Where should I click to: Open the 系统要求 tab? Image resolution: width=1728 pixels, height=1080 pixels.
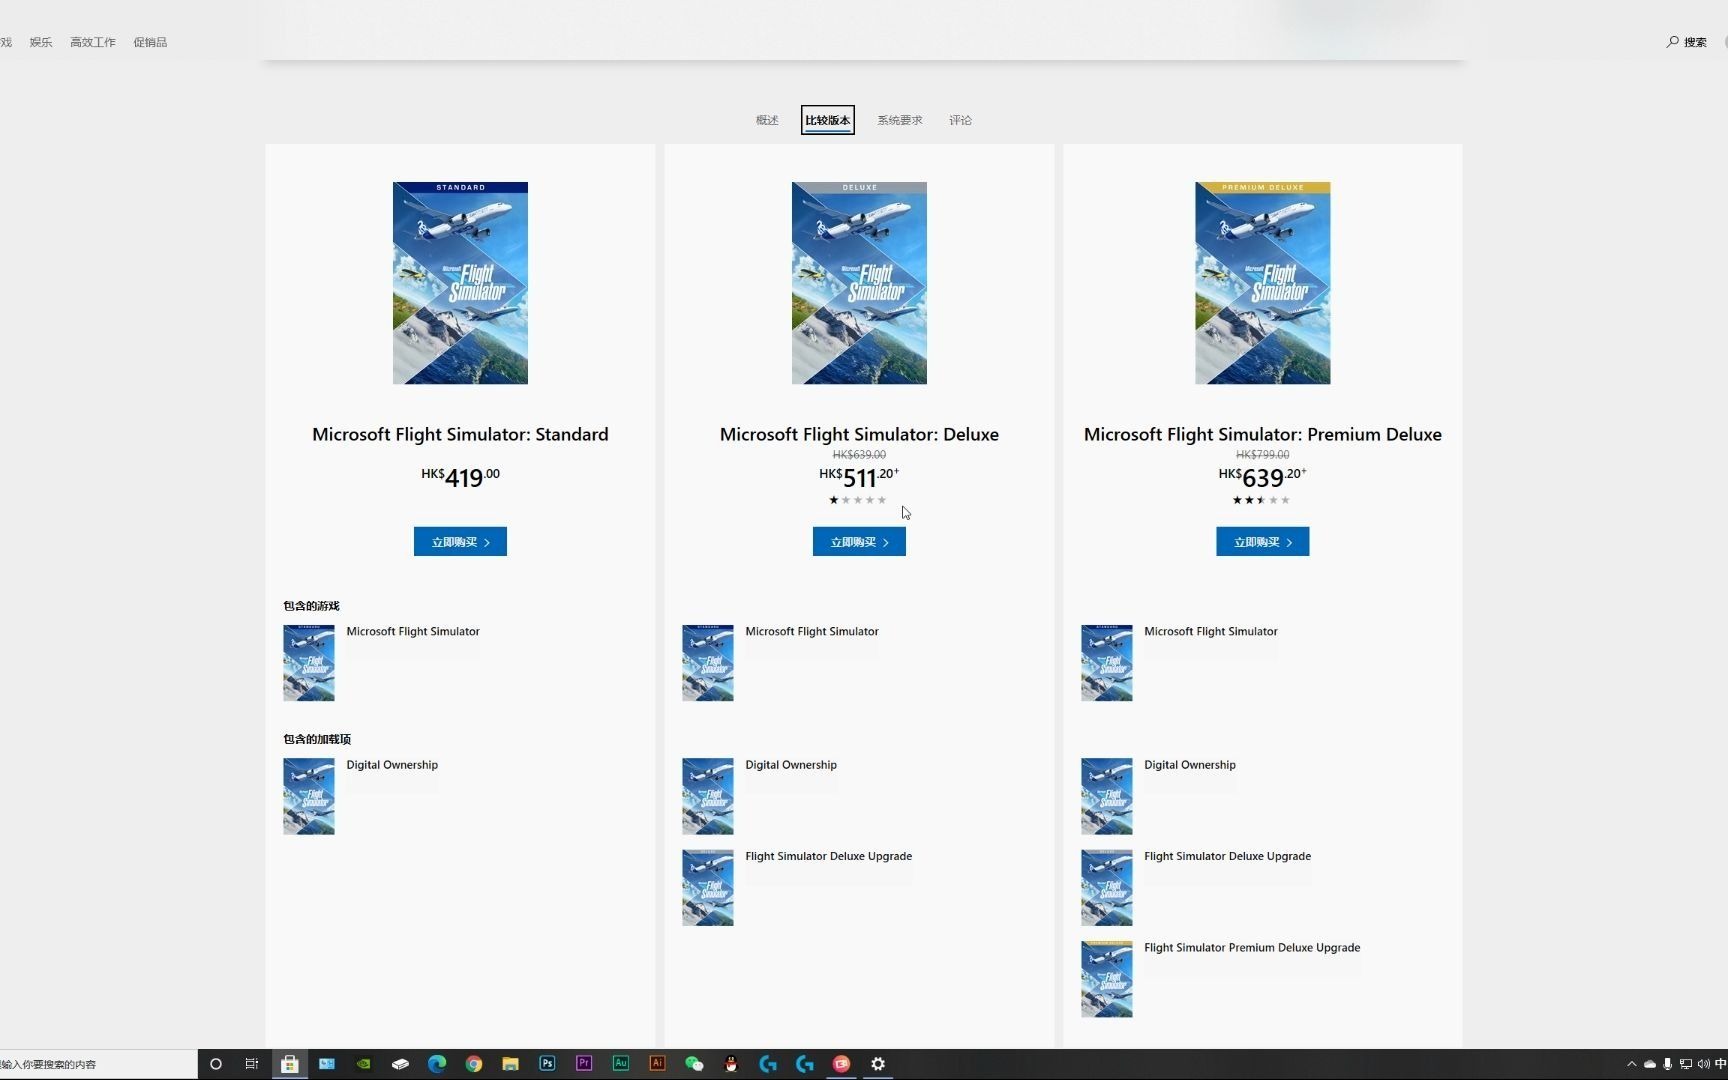coord(900,120)
